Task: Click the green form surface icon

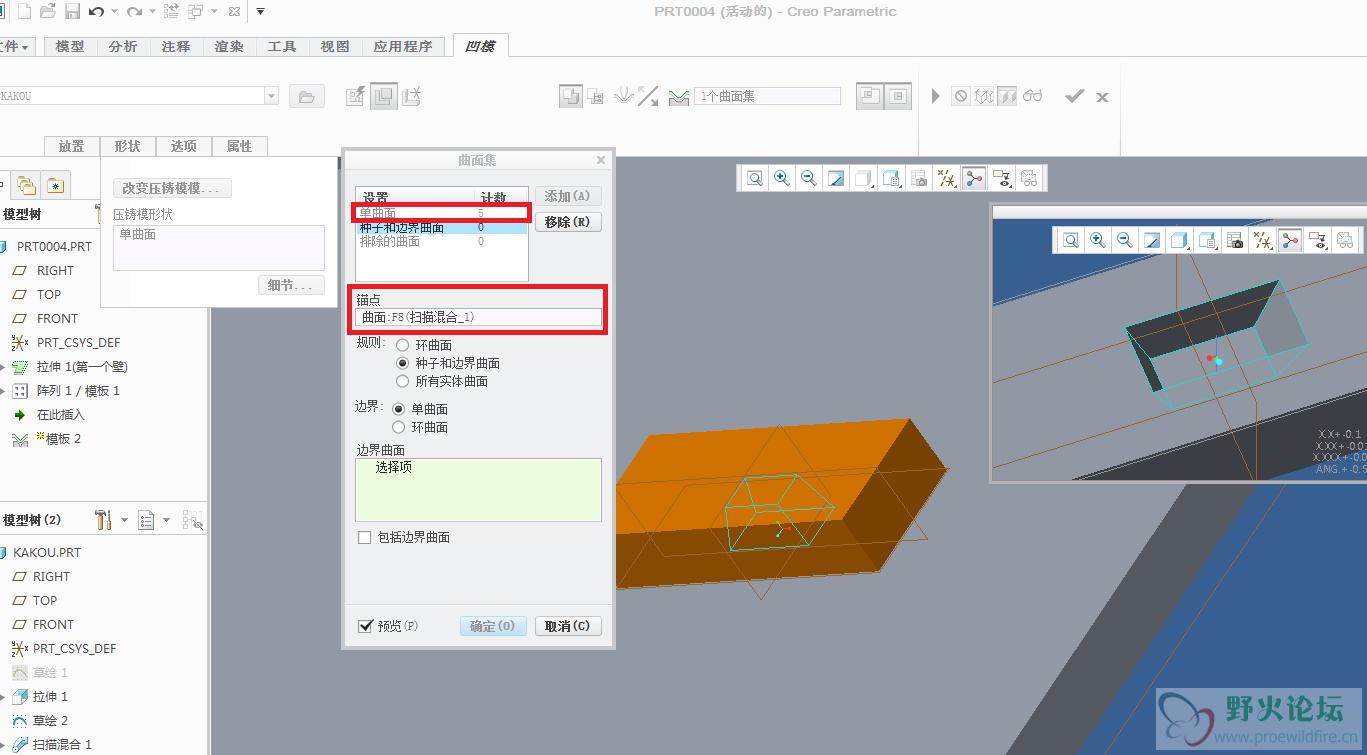Action: [679, 97]
